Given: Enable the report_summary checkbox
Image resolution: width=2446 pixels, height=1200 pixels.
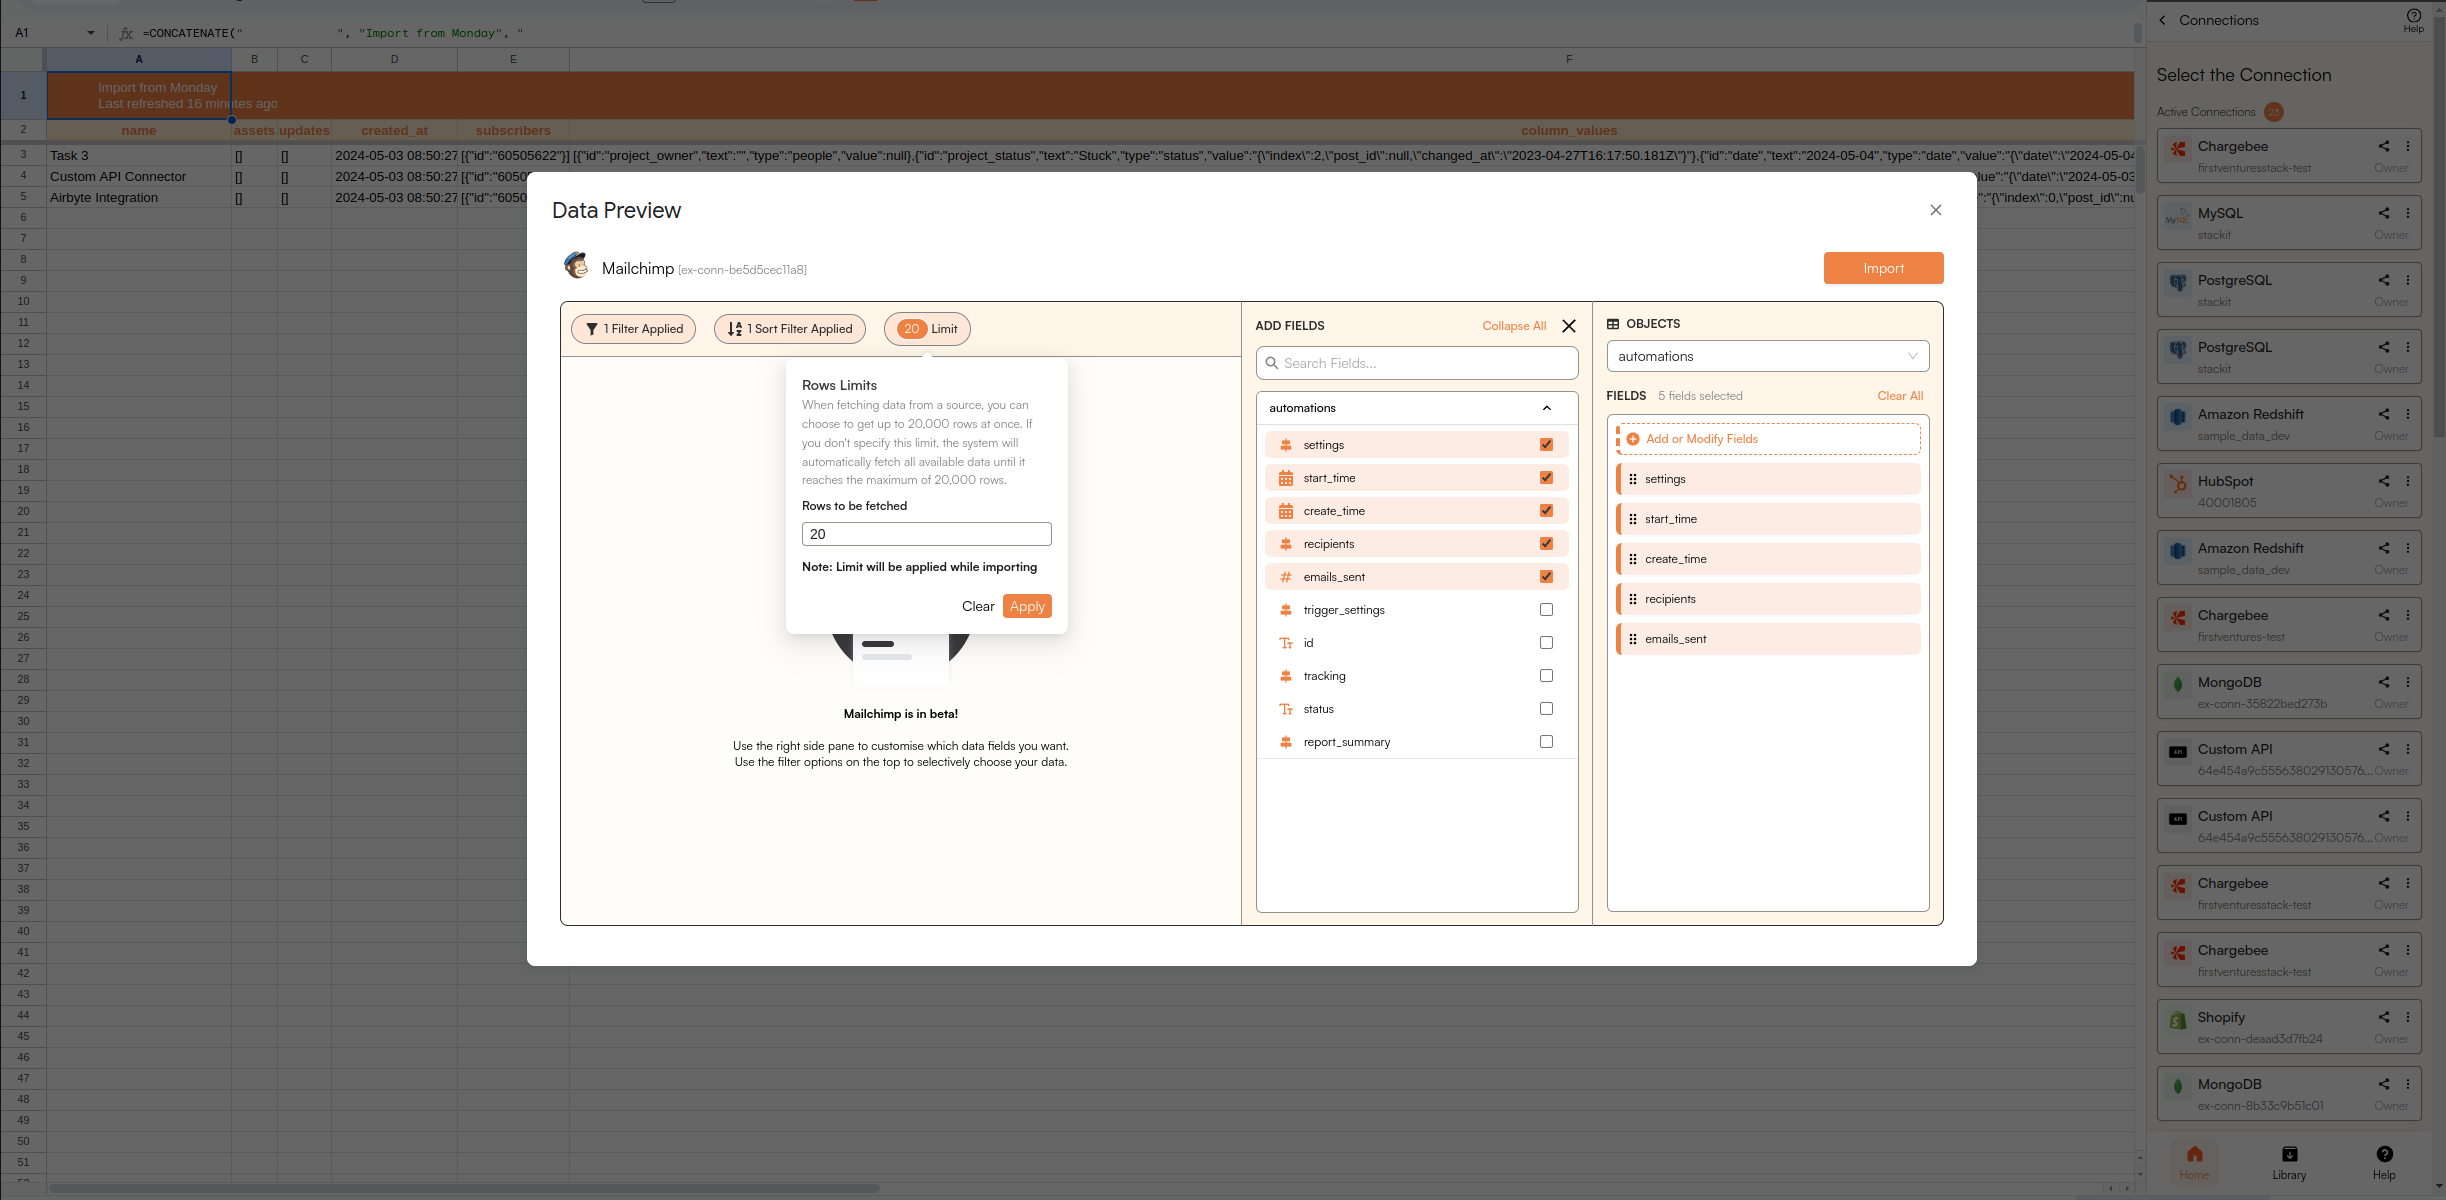Looking at the screenshot, I should click(x=1546, y=742).
